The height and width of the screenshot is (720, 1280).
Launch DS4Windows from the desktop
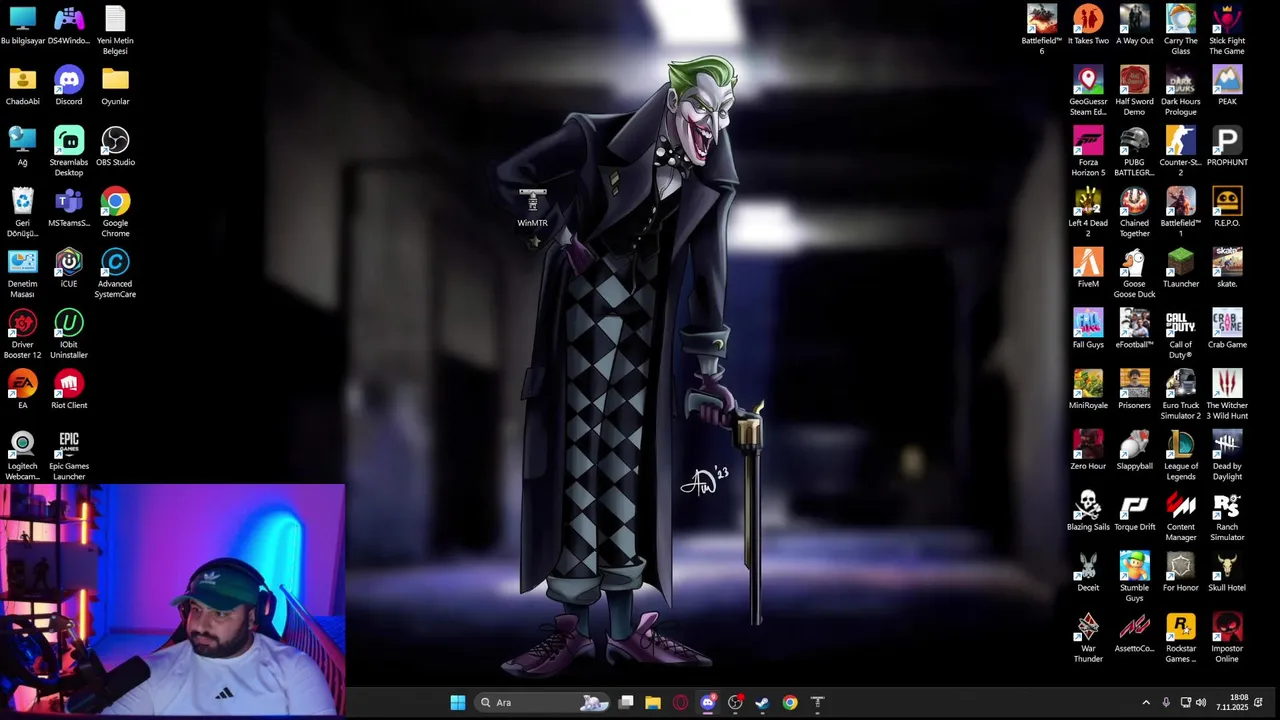pos(69,26)
